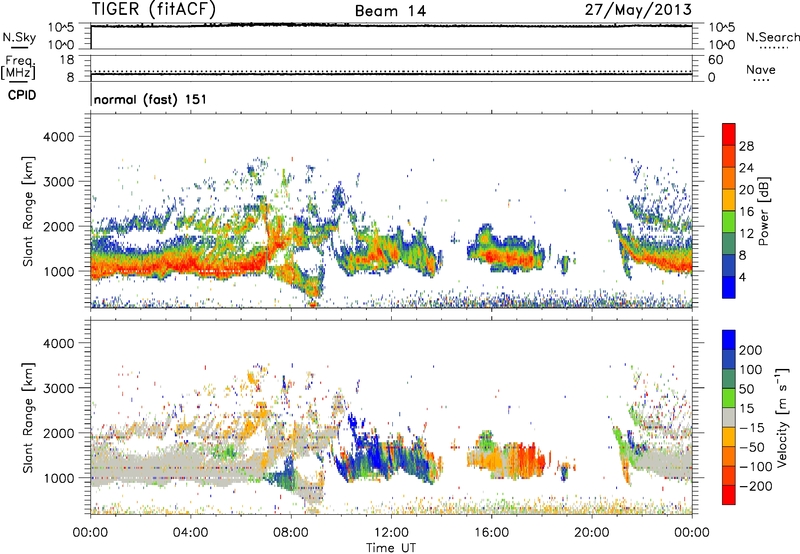Click the '4' label on the power scale
Viewport: 800px width, 554px height.
coord(743,277)
